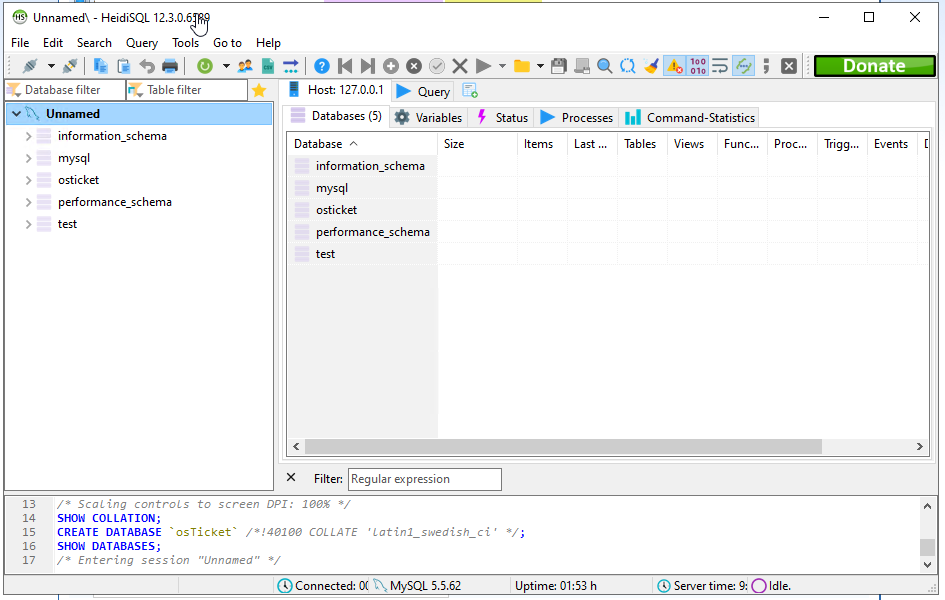945x600 pixels.
Task: Open the session manager plug icon
Action: pyautogui.click(x=30, y=66)
